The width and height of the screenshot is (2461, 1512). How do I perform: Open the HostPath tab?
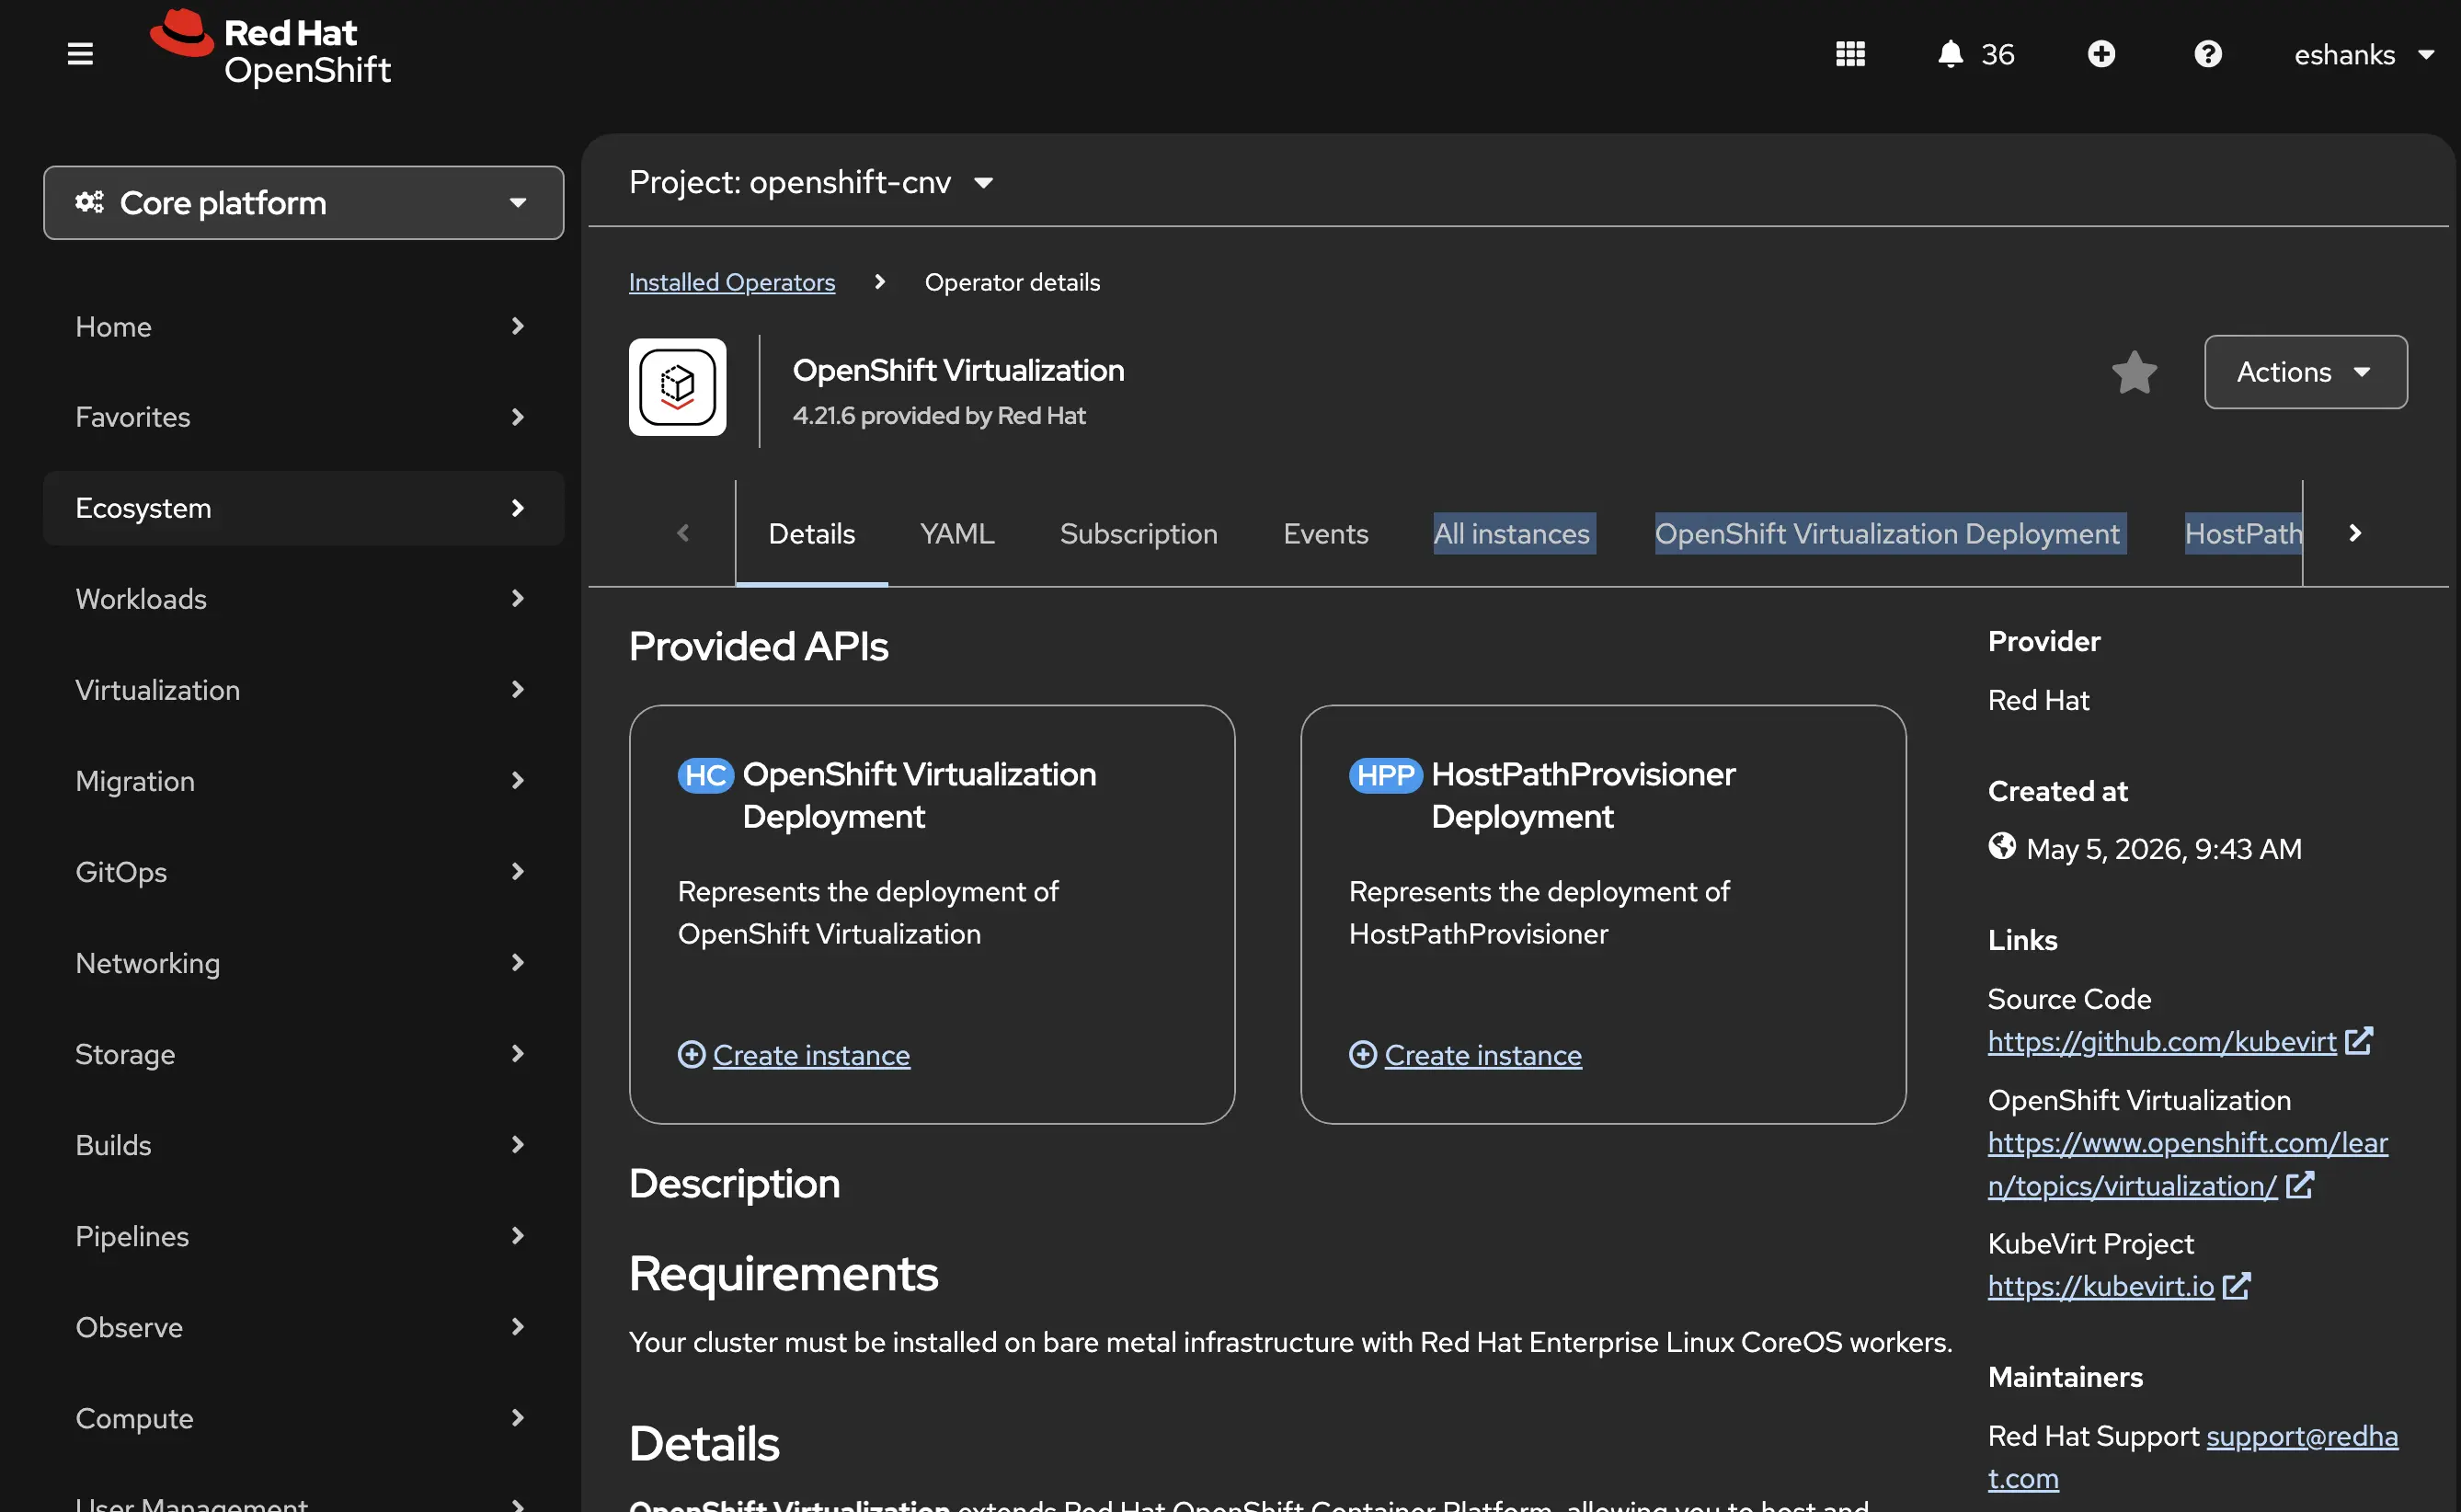pos(2243,533)
